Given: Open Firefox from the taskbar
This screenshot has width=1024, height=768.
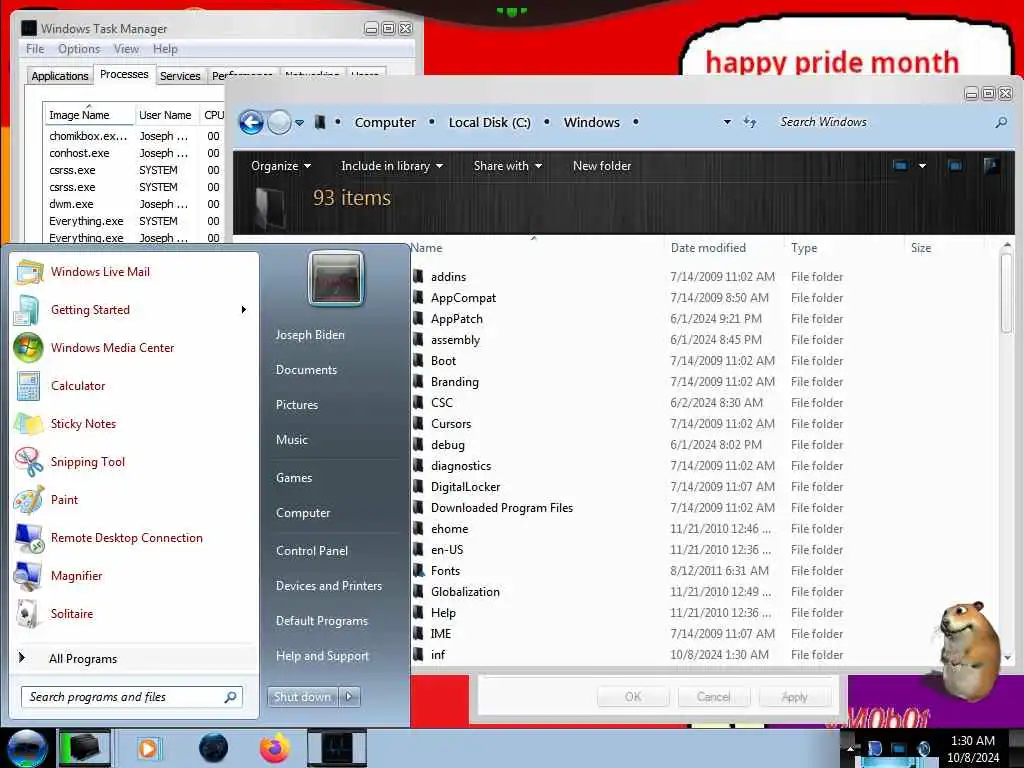Looking at the screenshot, I should pyautogui.click(x=275, y=748).
